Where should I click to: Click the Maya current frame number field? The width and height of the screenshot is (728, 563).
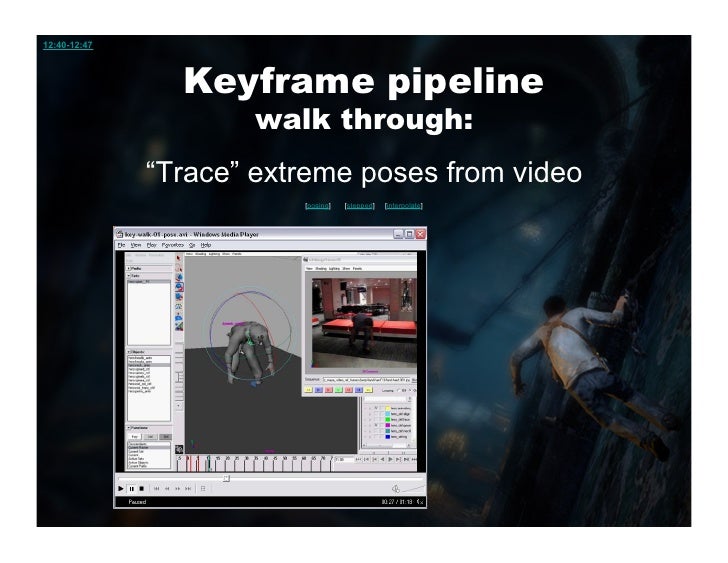click(344, 459)
